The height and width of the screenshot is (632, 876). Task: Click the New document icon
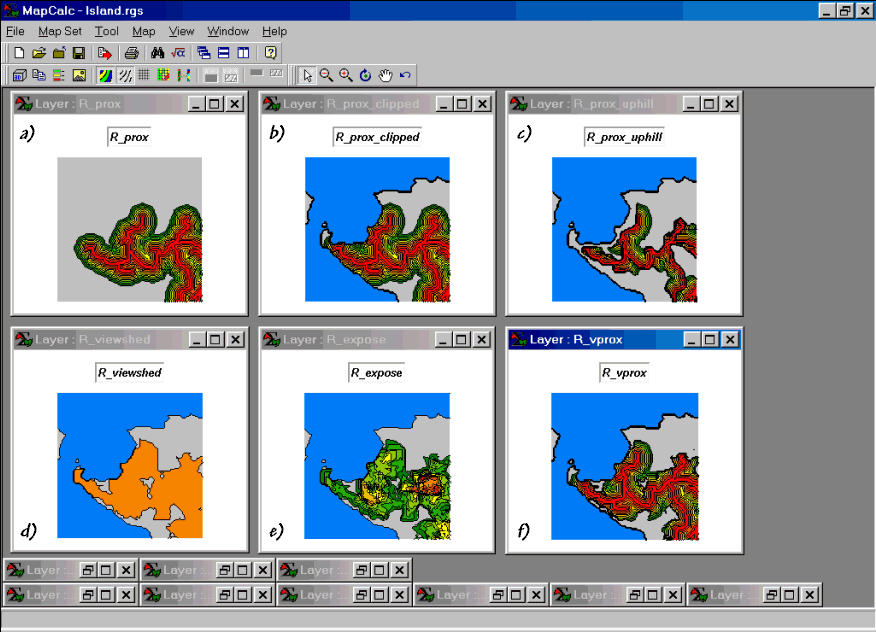pyautogui.click(x=19, y=52)
